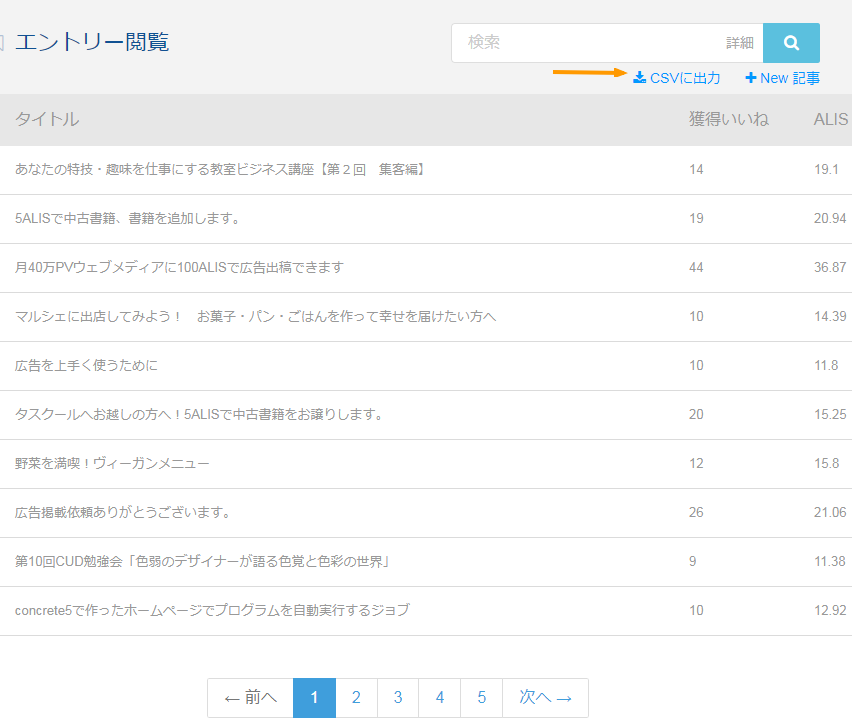
Task: Sort by the 獲得いいね column header
Action: (728, 119)
